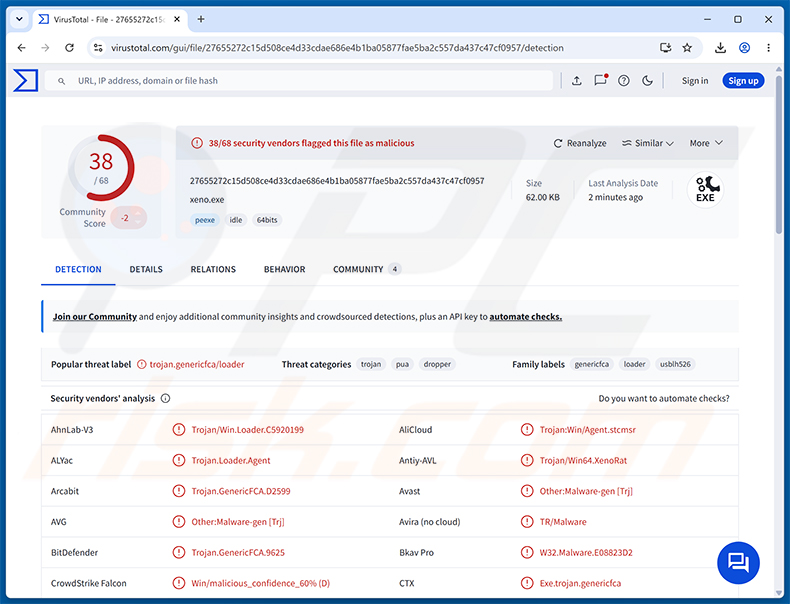790x604 pixels.
Task: Expand the Similar dropdown
Action: (x=647, y=143)
